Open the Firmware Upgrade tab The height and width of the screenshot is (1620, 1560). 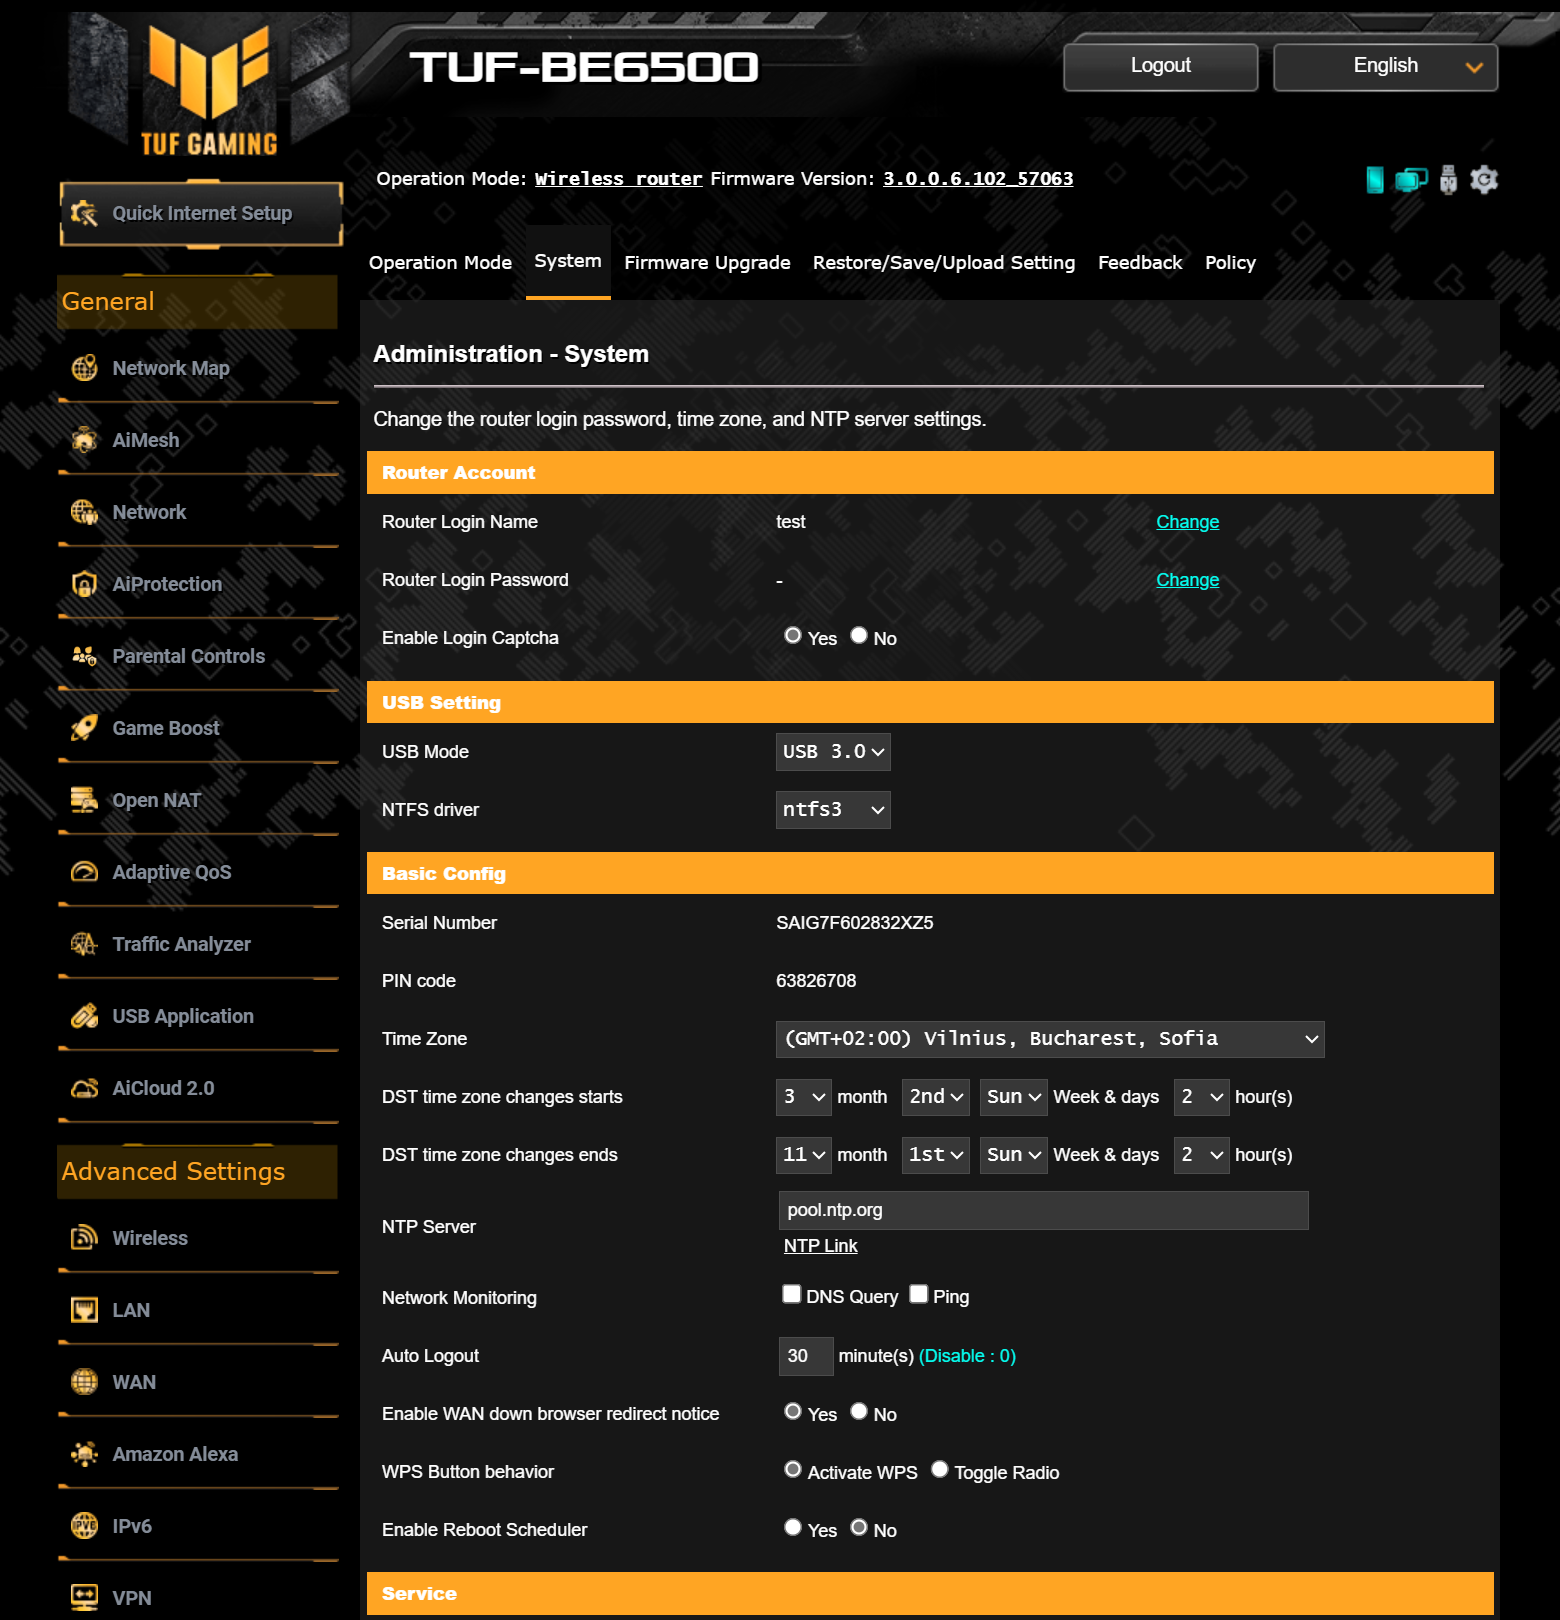click(707, 263)
